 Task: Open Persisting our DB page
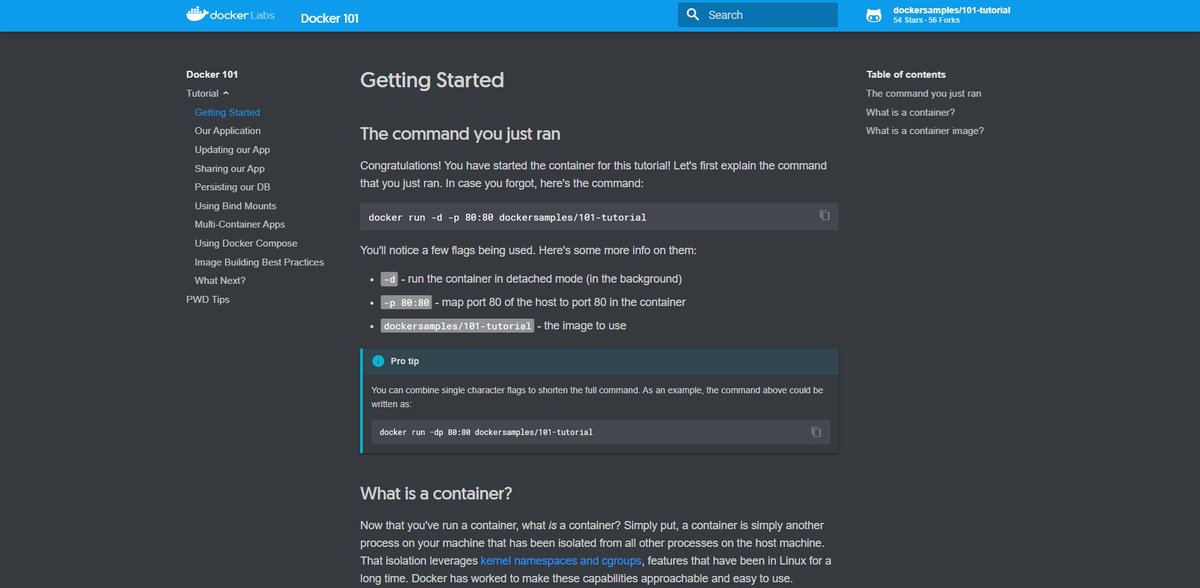click(232, 187)
